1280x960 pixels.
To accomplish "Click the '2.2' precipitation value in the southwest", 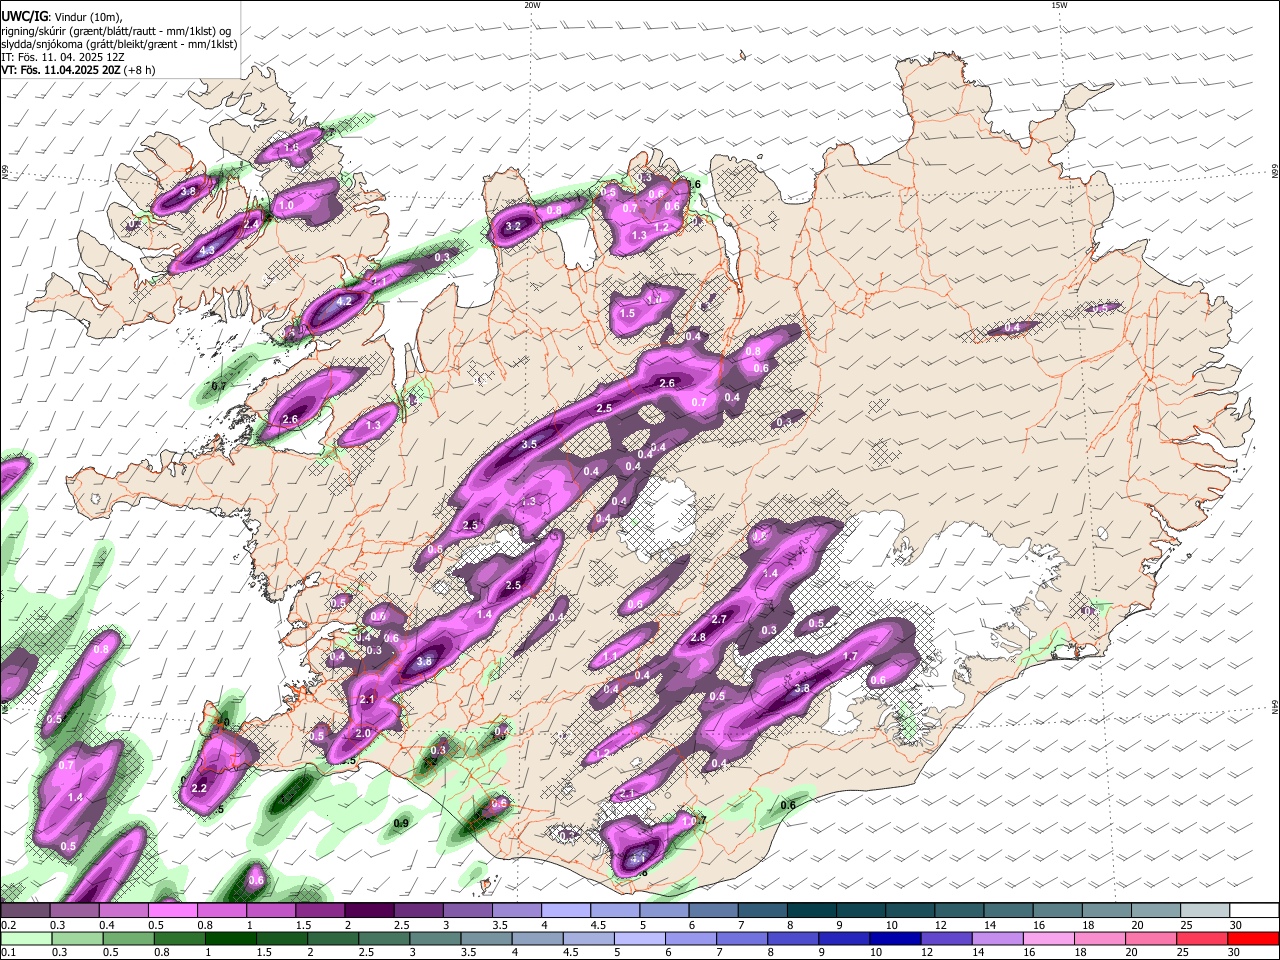I will click(x=199, y=788).
